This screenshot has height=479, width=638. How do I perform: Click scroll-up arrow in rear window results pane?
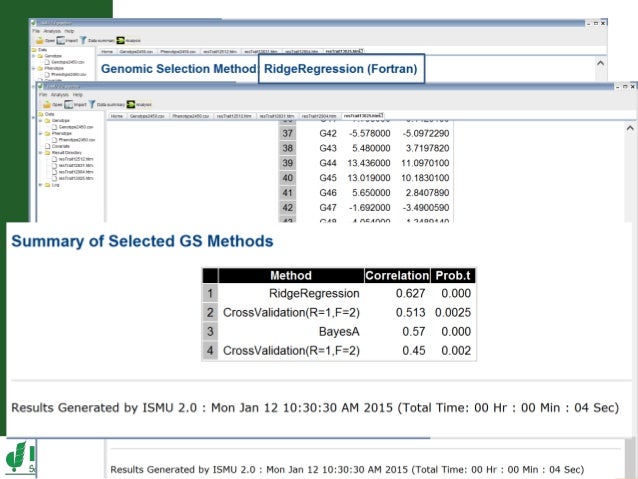coord(600,63)
